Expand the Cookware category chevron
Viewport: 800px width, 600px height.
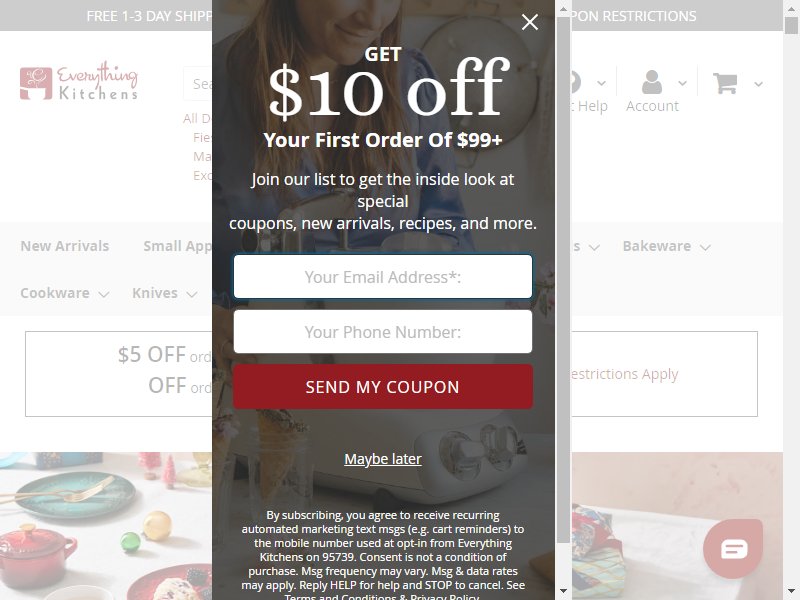coord(104,294)
